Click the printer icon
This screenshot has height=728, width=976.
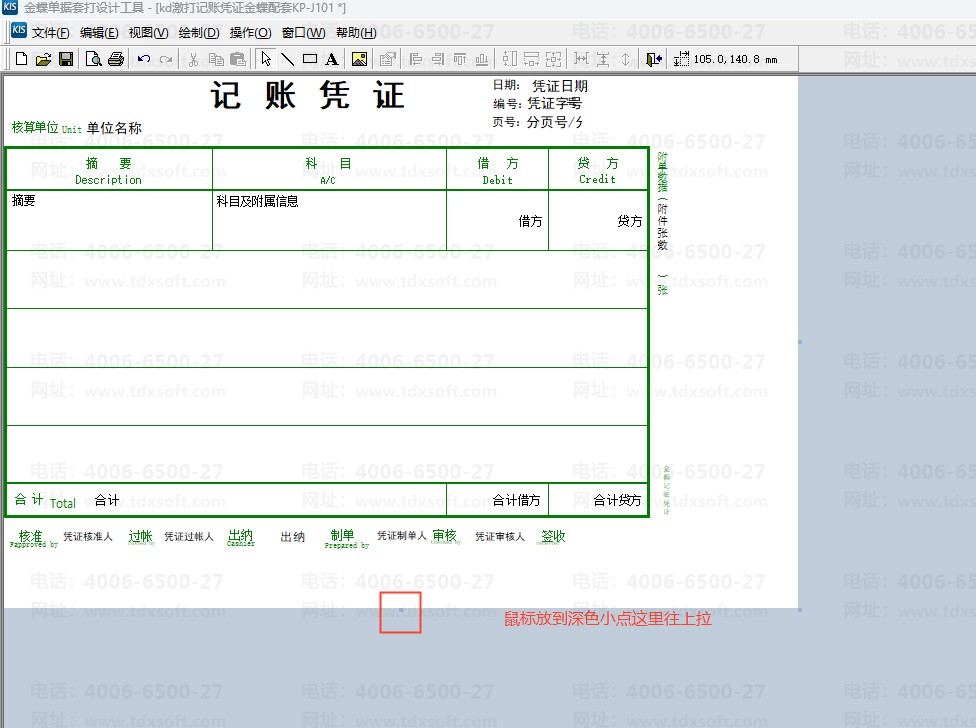tap(115, 59)
